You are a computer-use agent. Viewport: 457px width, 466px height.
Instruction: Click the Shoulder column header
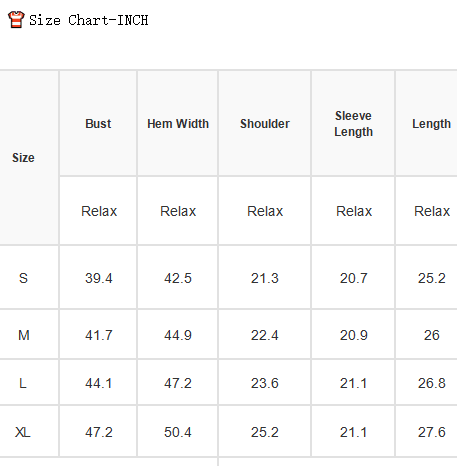point(265,124)
